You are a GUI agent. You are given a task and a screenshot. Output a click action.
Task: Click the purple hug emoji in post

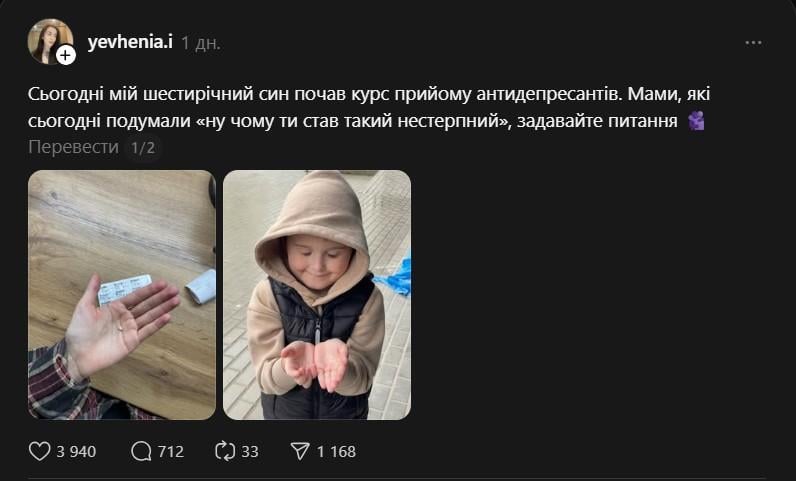click(696, 121)
